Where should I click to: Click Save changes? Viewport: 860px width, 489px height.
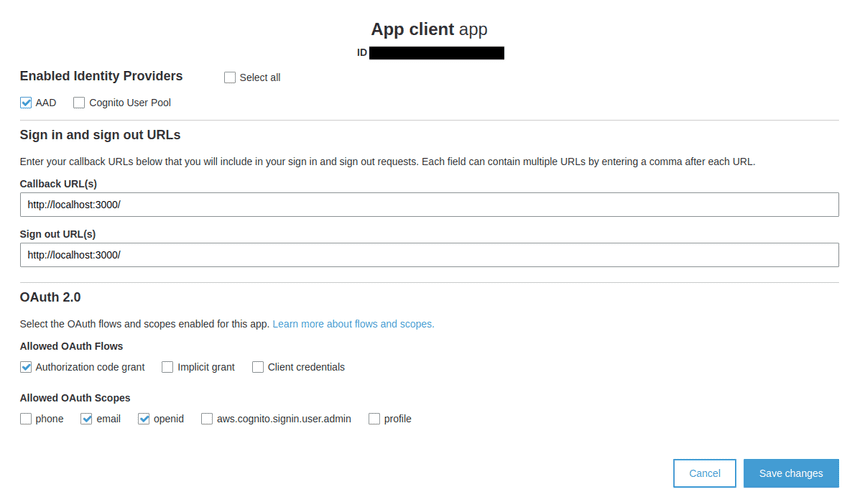(791, 473)
